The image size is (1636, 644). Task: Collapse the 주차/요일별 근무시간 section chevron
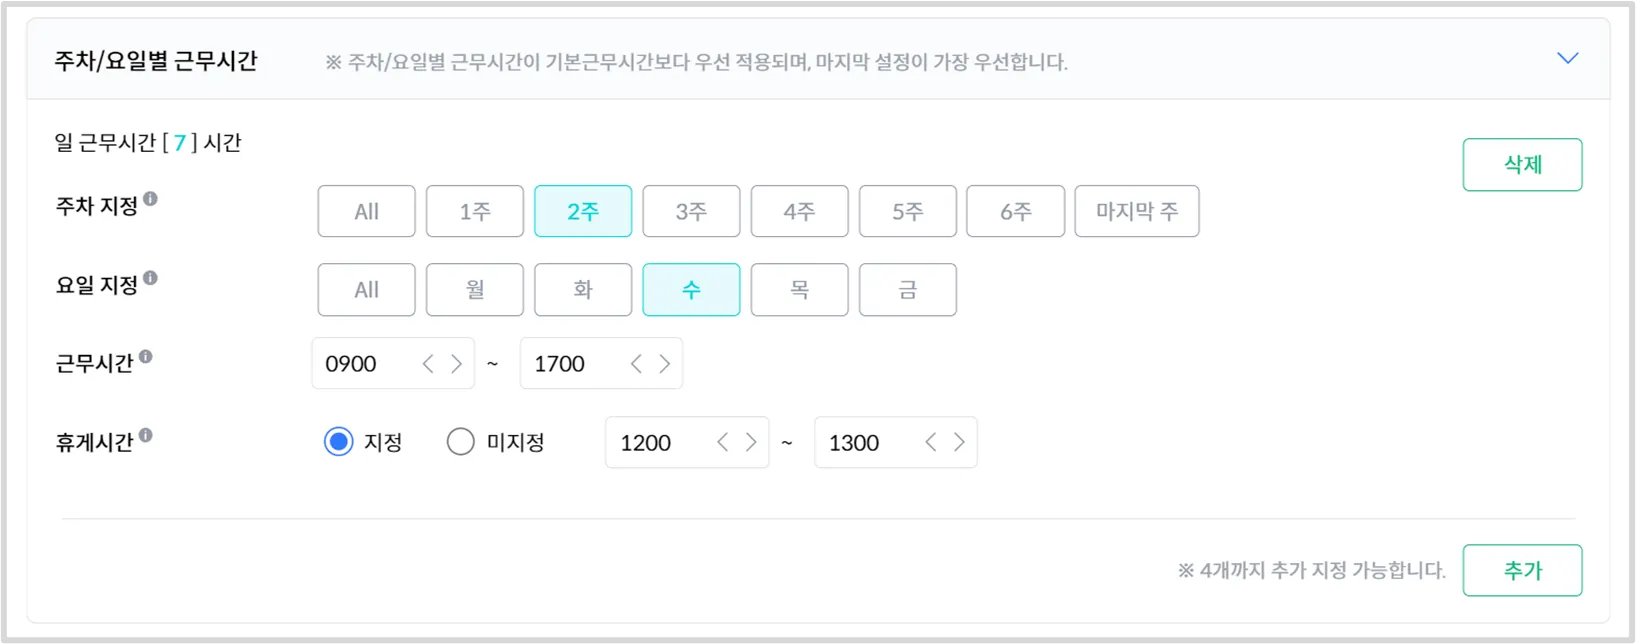1568,59
